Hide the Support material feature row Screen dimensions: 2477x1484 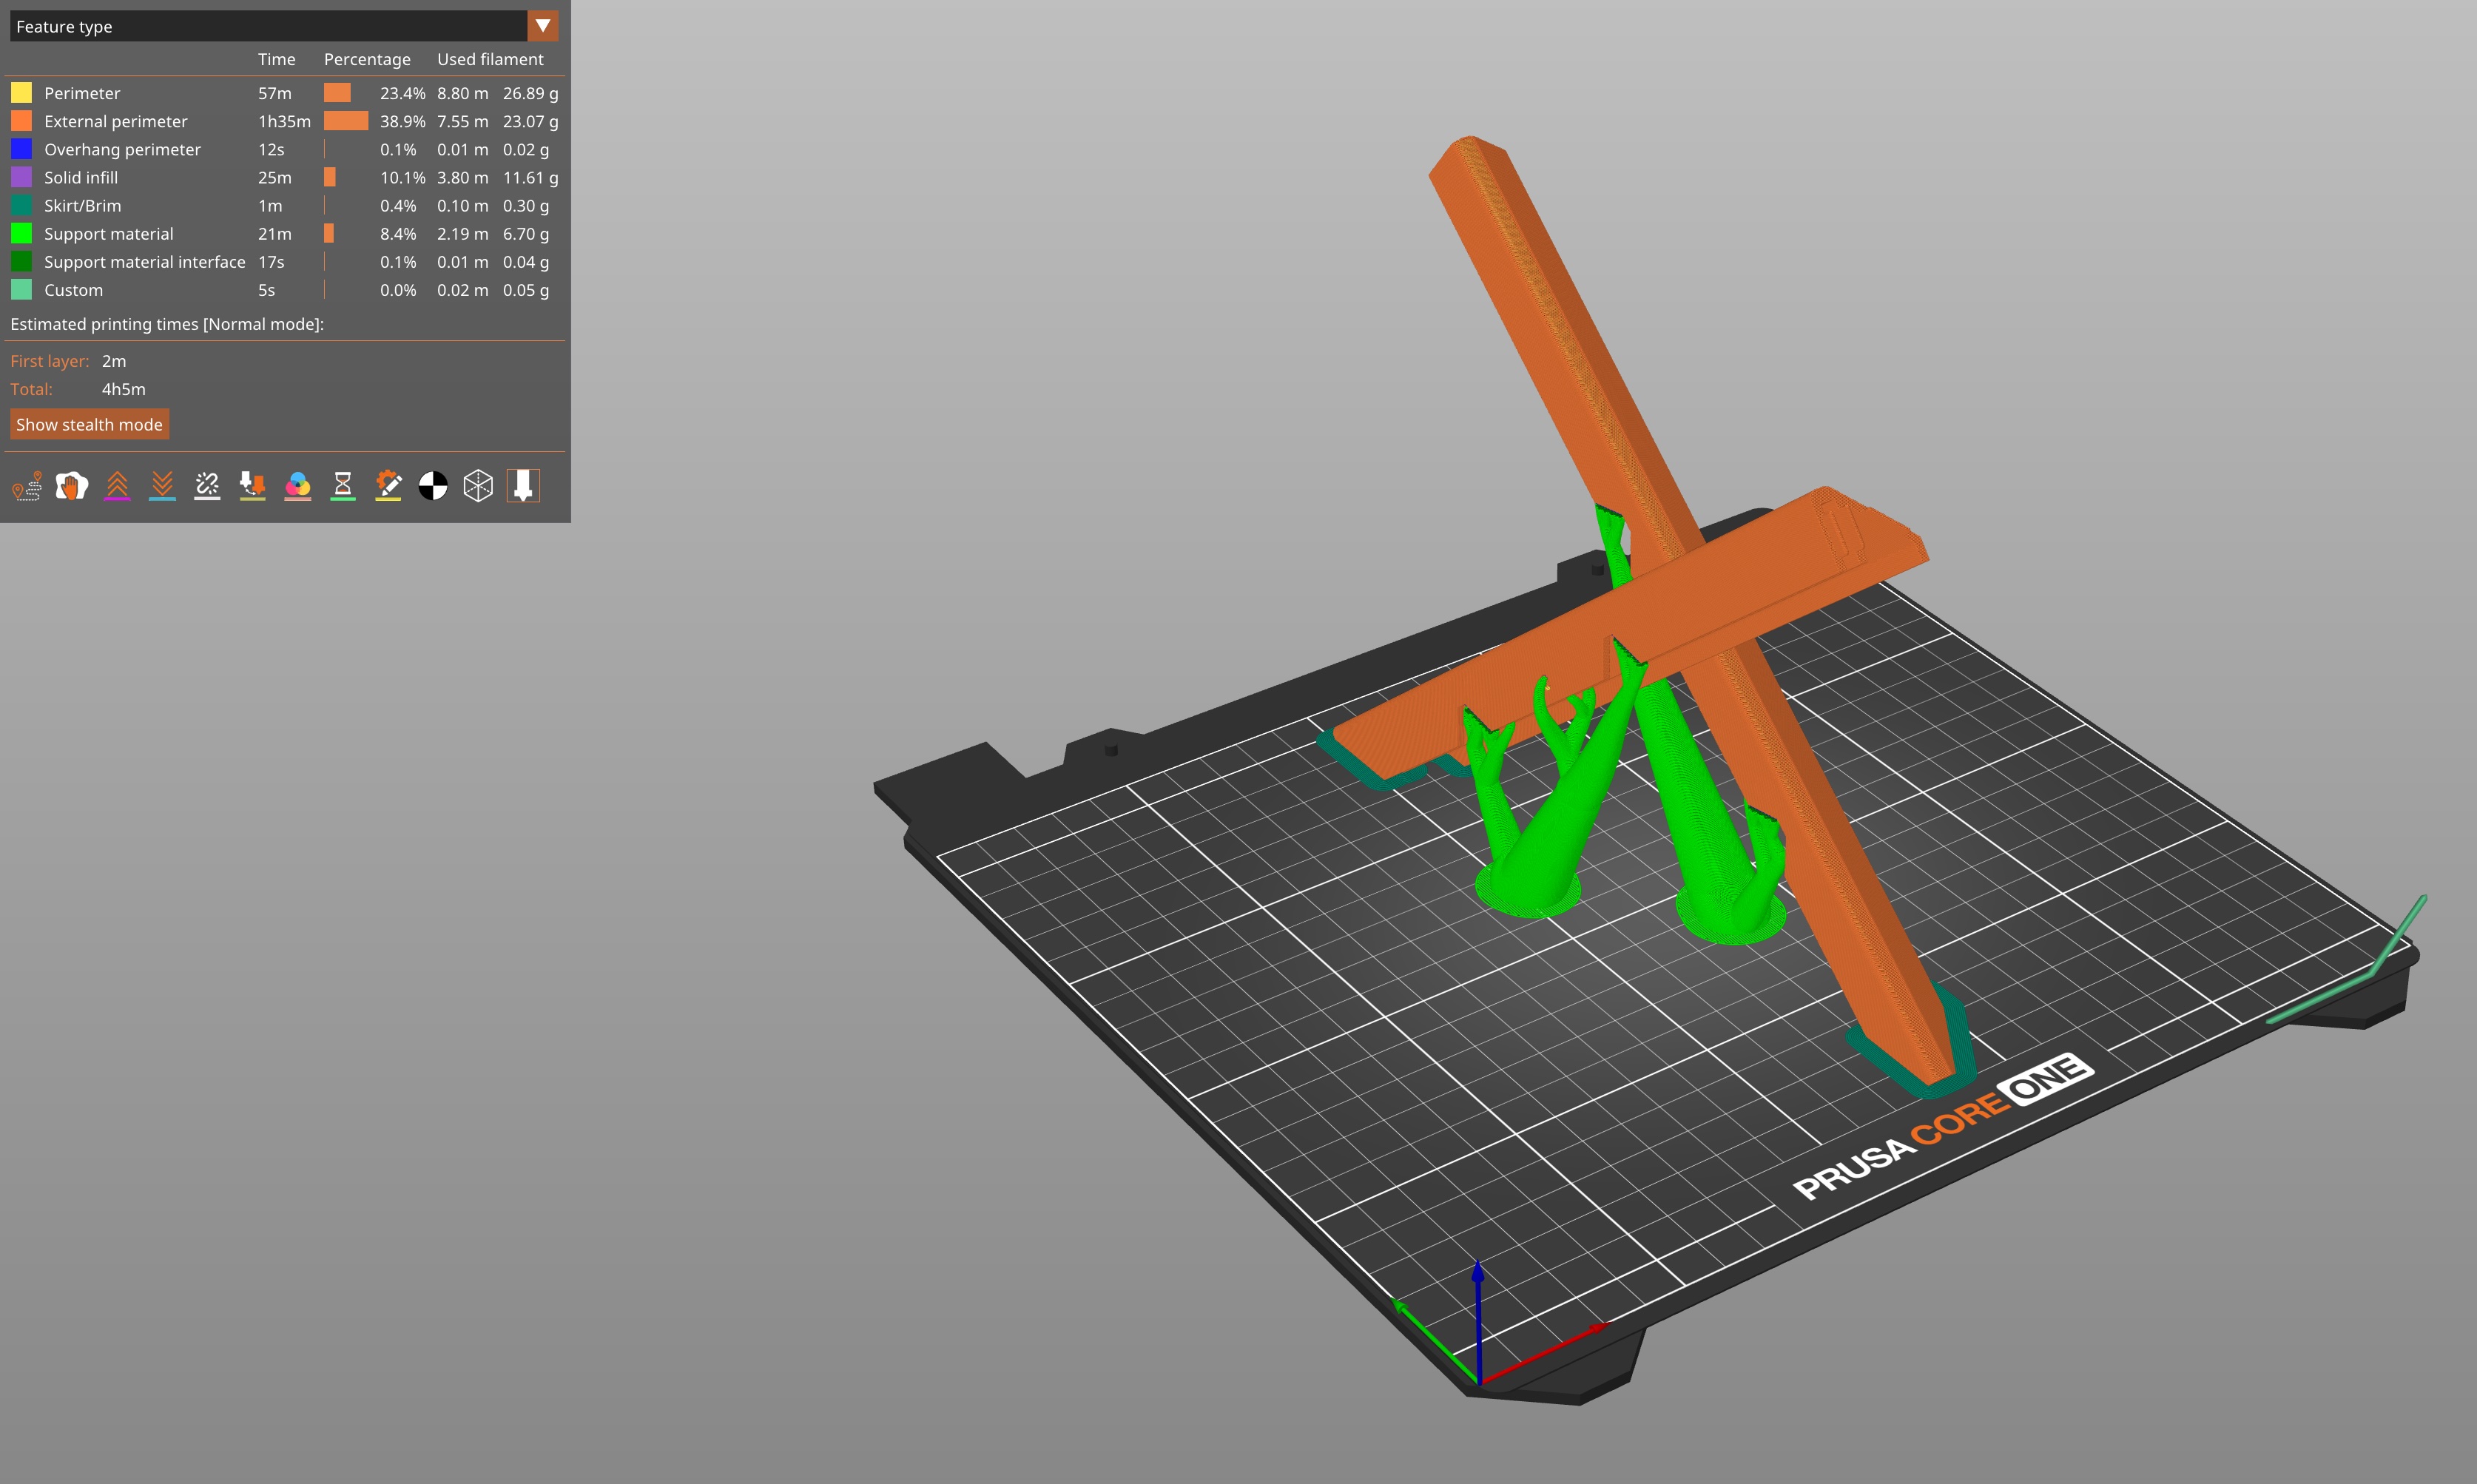click(x=285, y=233)
